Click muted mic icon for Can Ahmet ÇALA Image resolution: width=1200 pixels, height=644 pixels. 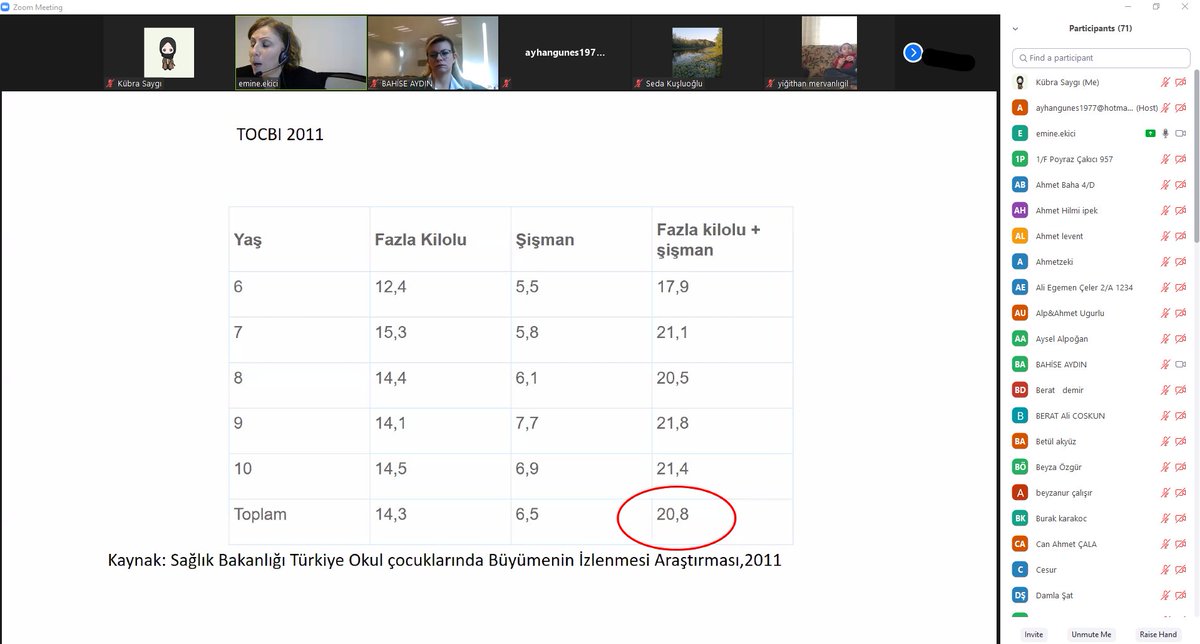pyautogui.click(x=1165, y=544)
